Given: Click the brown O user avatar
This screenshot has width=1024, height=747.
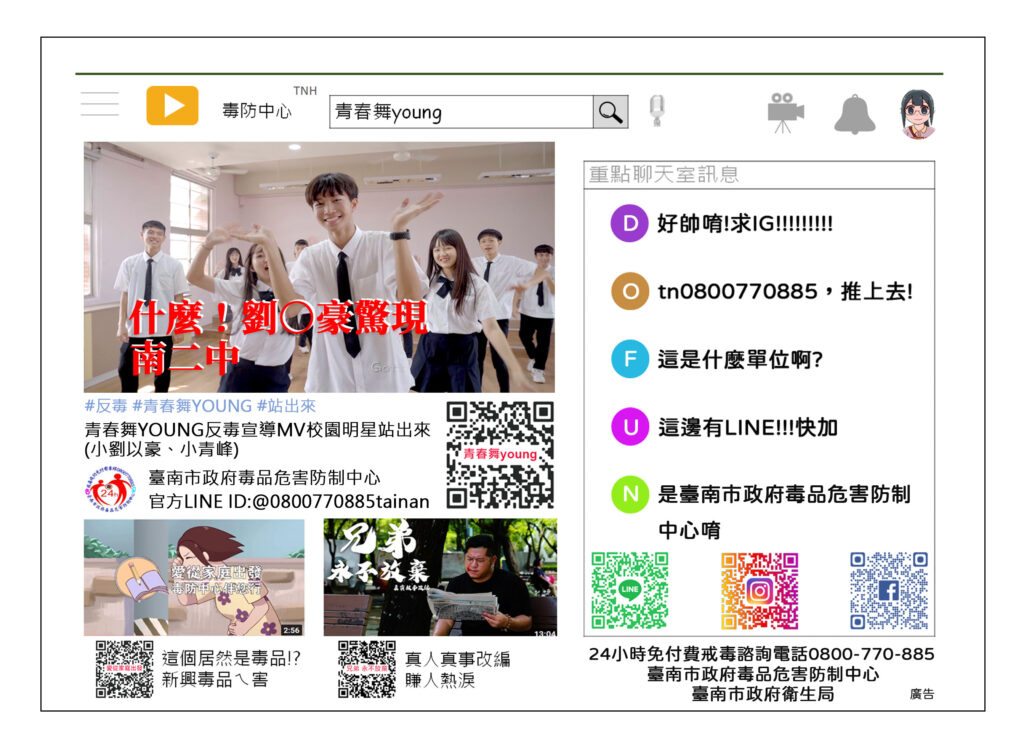Looking at the screenshot, I should 630,291.
